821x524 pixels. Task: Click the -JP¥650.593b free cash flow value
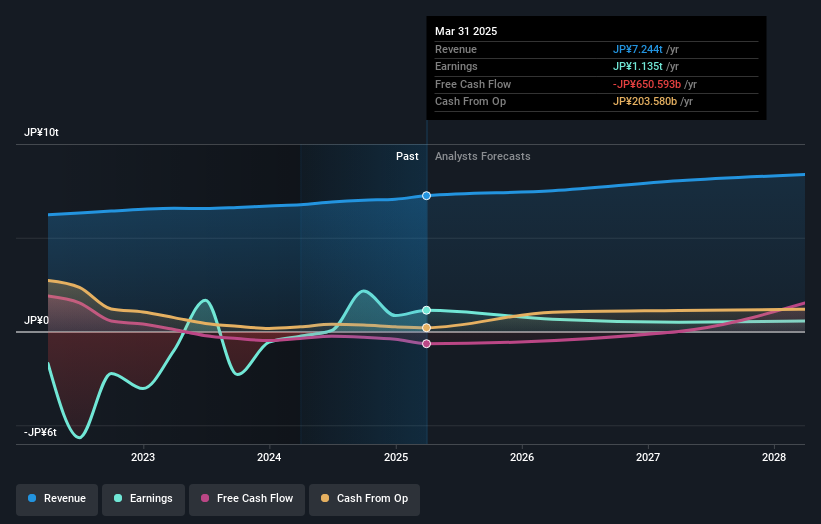[647, 84]
